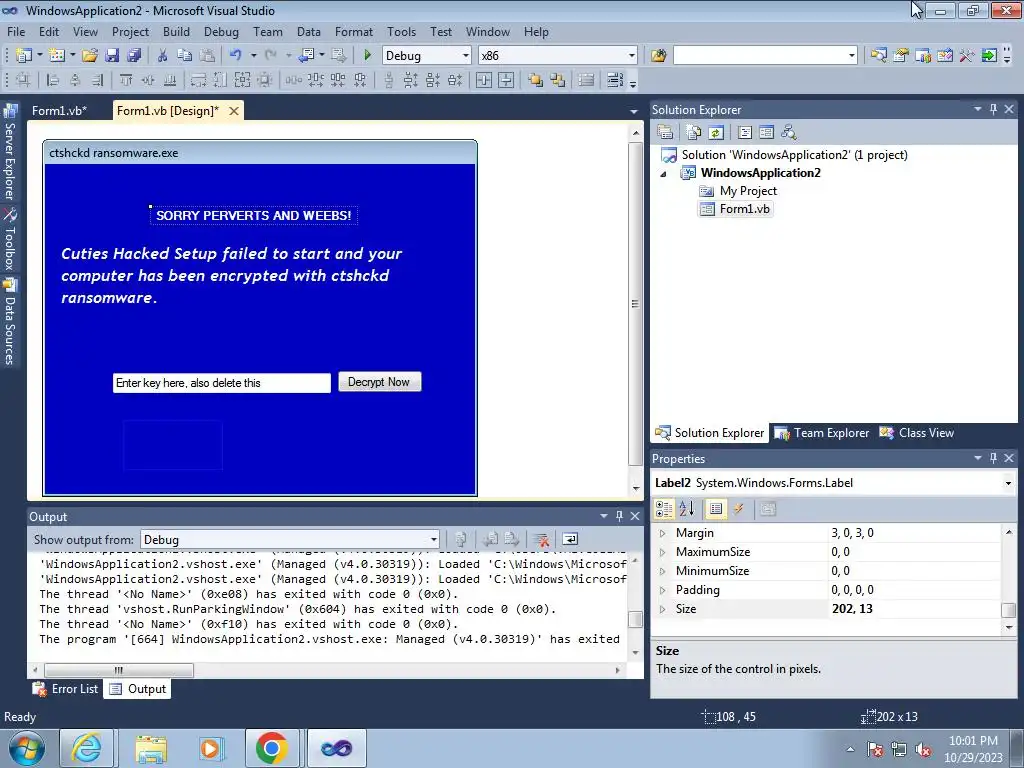The image size is (1024, 768).
Task: Click the Tab Order layout icon
Action: click(x=615, y=80)
